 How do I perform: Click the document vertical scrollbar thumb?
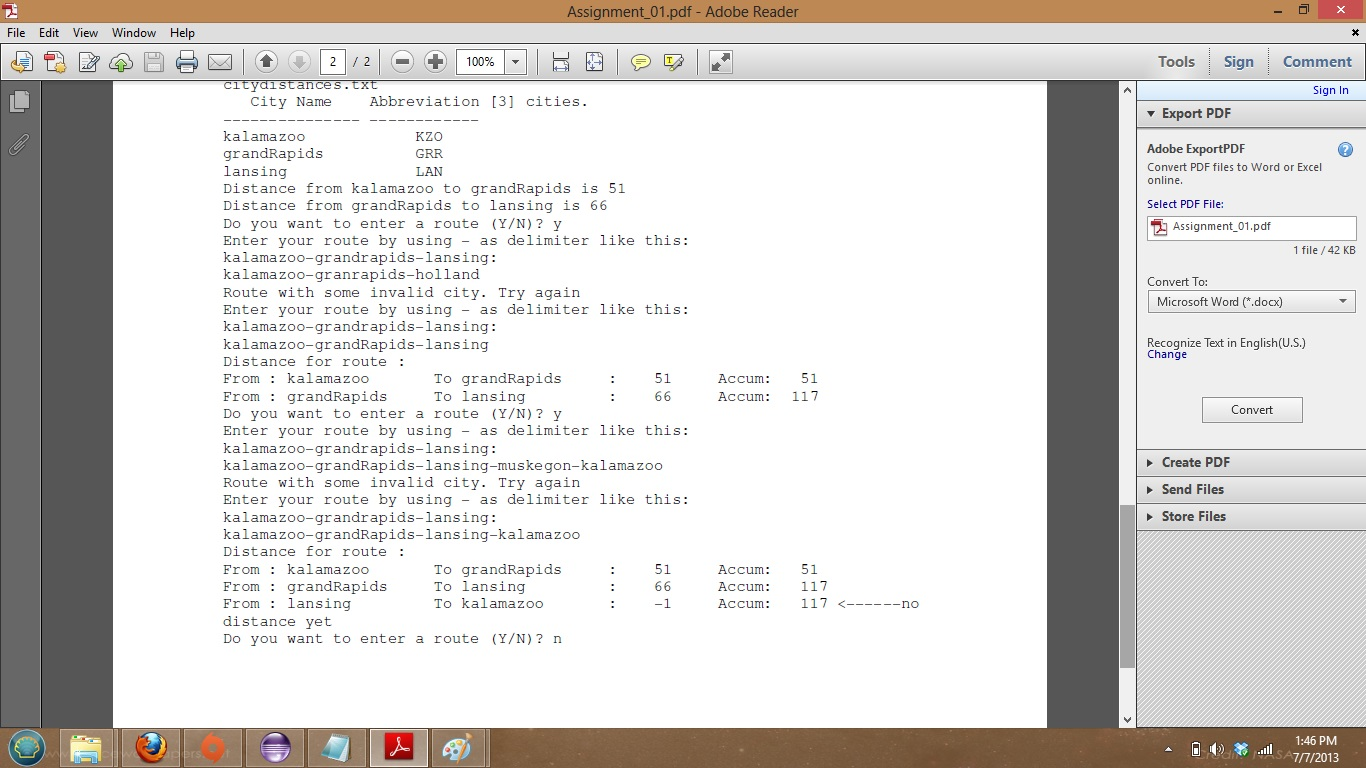click(1127, 586)
